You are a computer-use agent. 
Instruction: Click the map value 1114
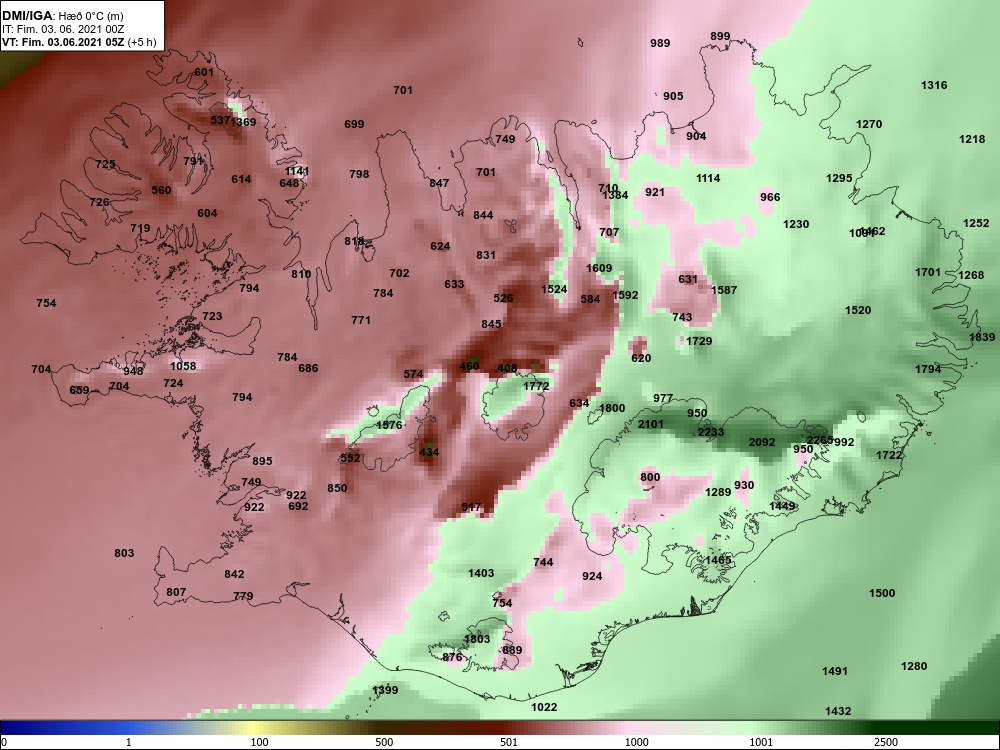click(x=708, y=179)
